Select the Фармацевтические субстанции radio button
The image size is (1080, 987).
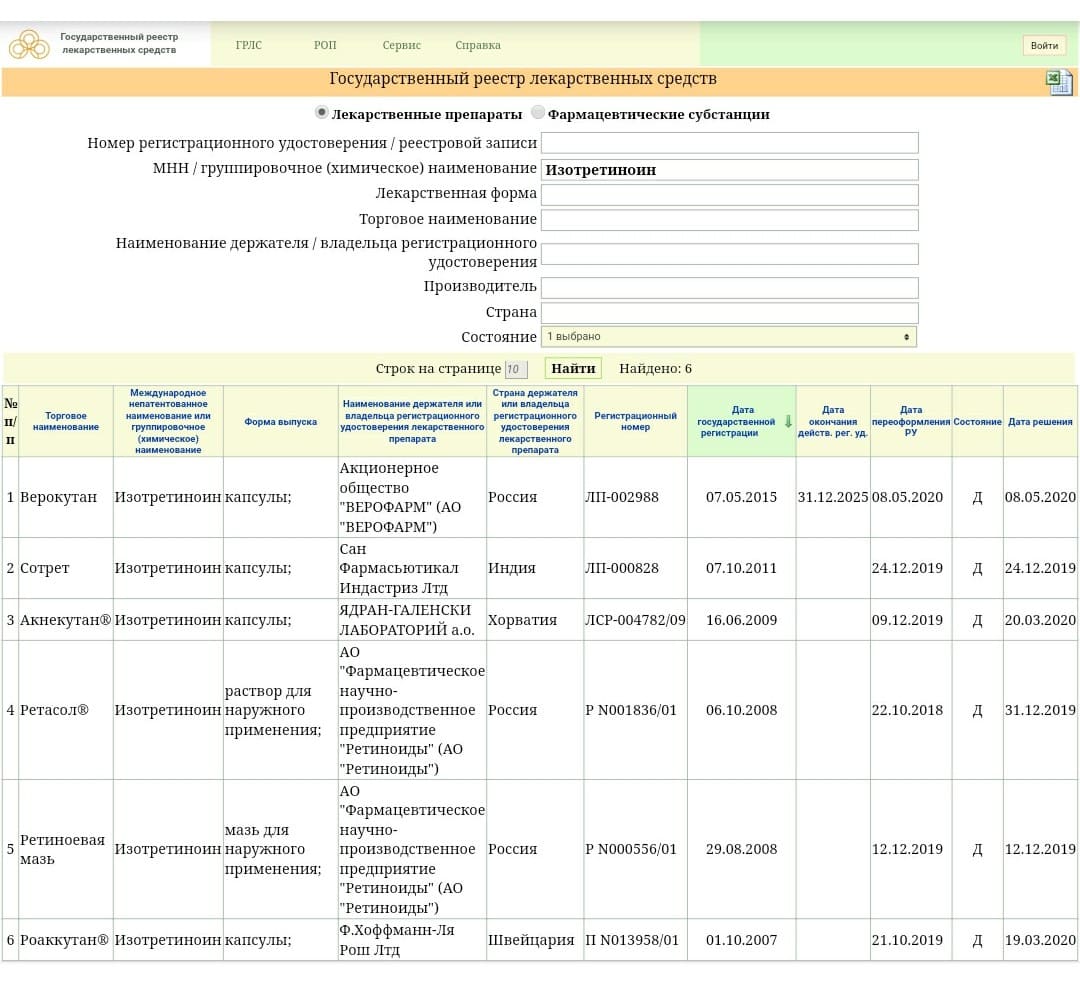[x=538, y=113]
